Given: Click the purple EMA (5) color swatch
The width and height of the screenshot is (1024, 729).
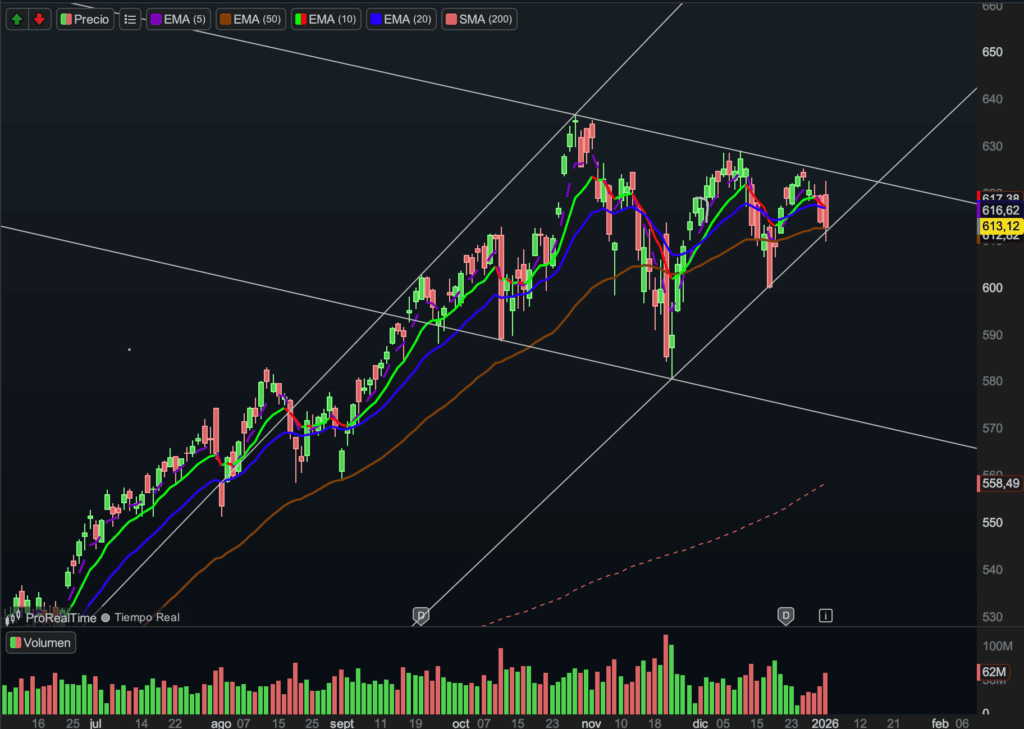Looking at the screenshot, I should coord(156,19).
